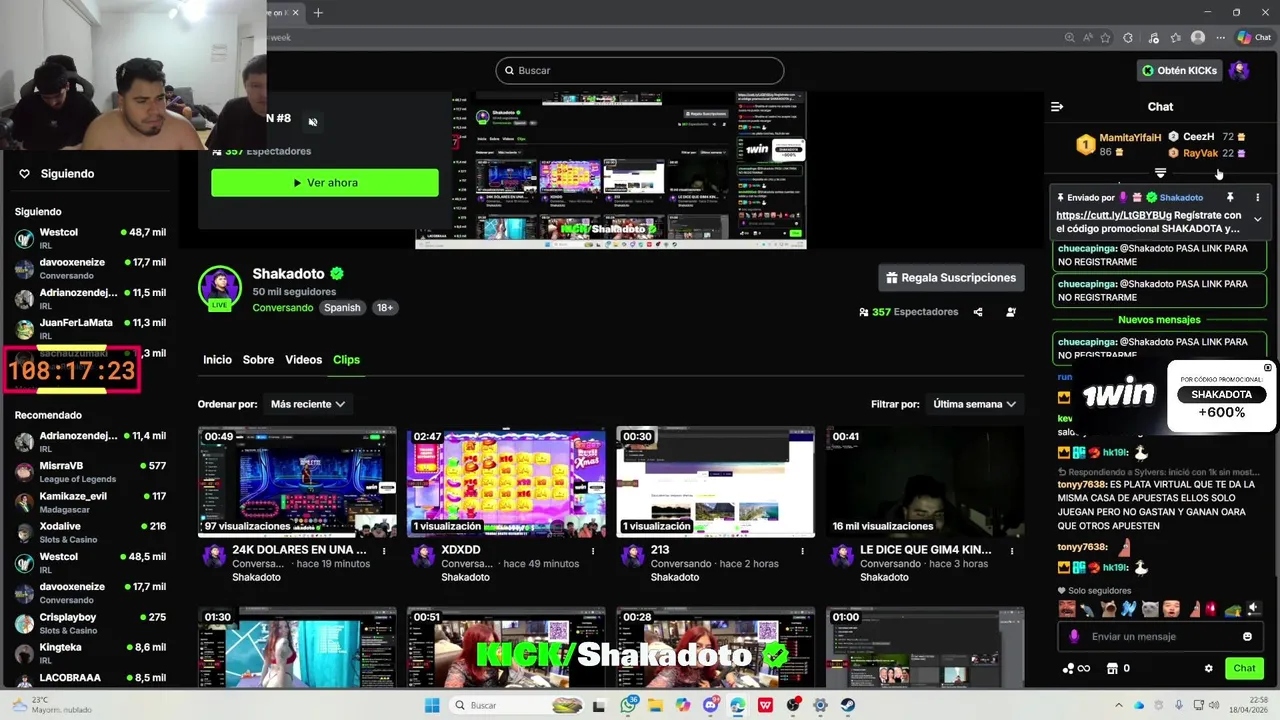
Task: Open pinned message three-dot options
Action: pos(1257,198)
